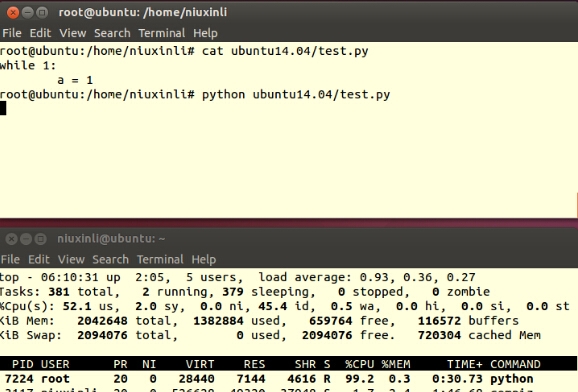Image resolution: width=578 pixels, height=392 pixels.
Task: Maximize the root@ubuntu terminal window
Action: point(42,13)
